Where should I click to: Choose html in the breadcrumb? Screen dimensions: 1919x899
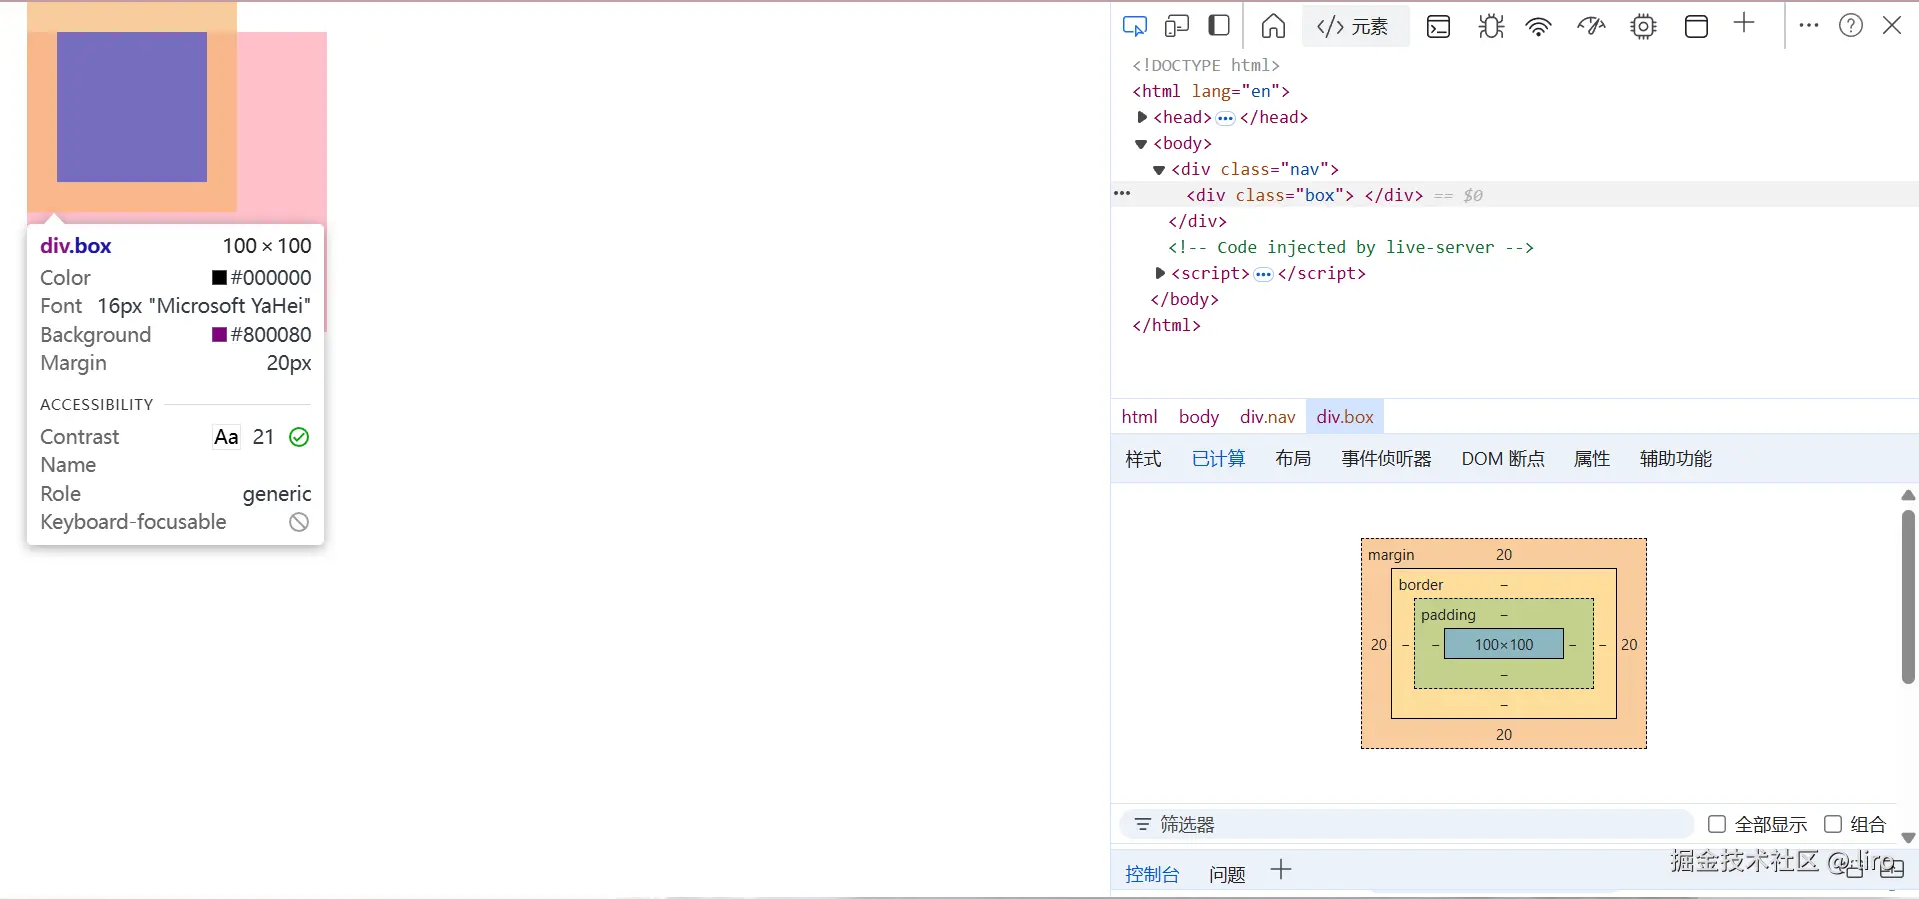pyautogui.click(x=1139, y=417)
